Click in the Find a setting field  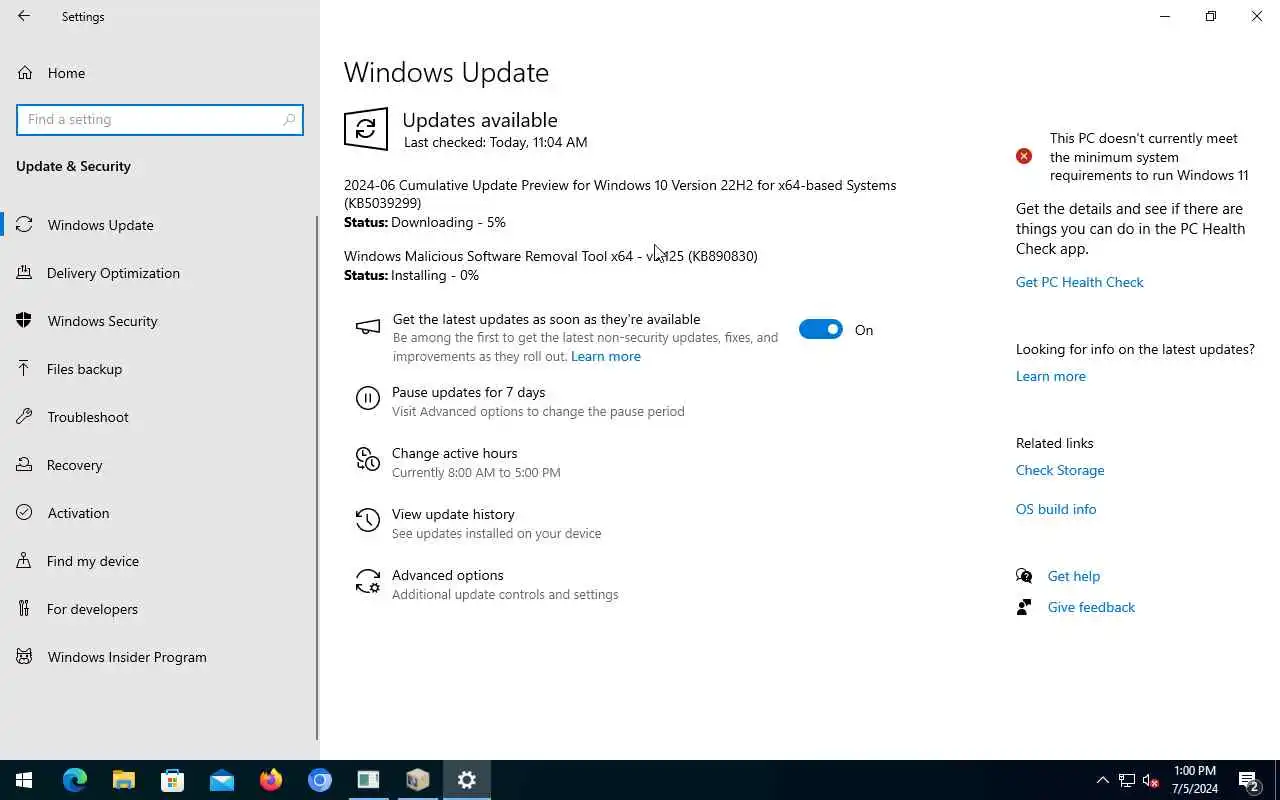[x=160, y=119]
